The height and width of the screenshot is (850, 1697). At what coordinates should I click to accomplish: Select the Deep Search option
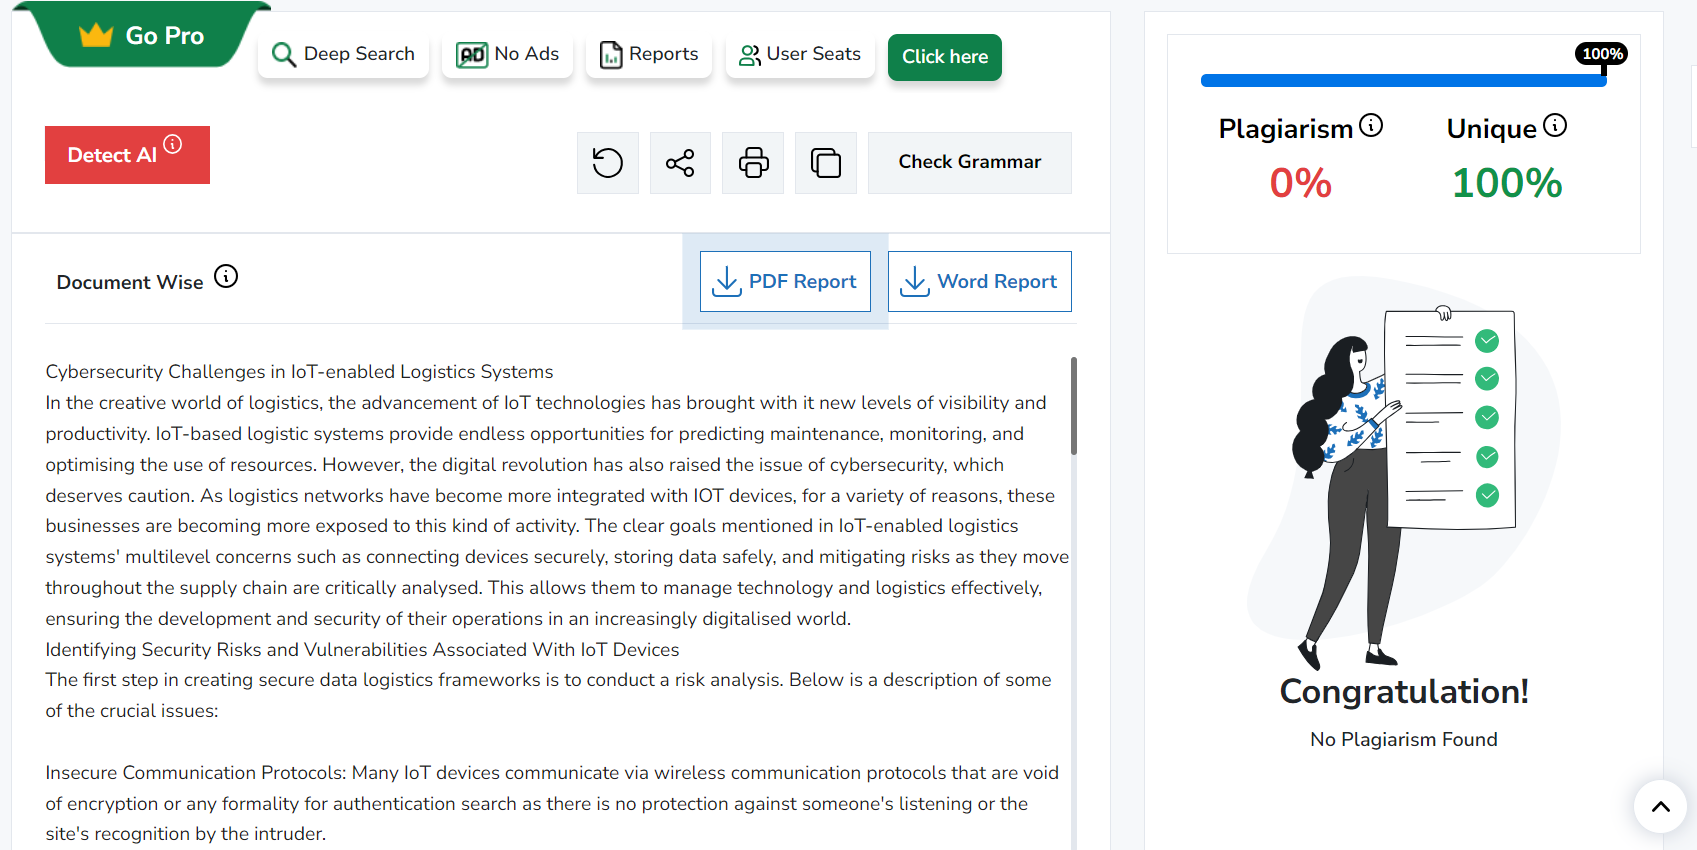pyautogui.click(x=343, y=54)
